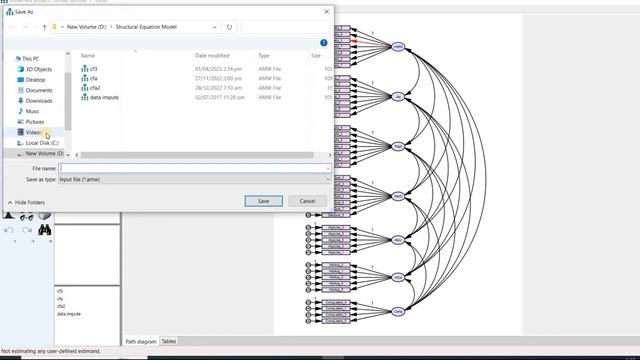Click the Redo arrow in AMOS toolbar
The image size is (640, 360).
(x=27, y=231)
